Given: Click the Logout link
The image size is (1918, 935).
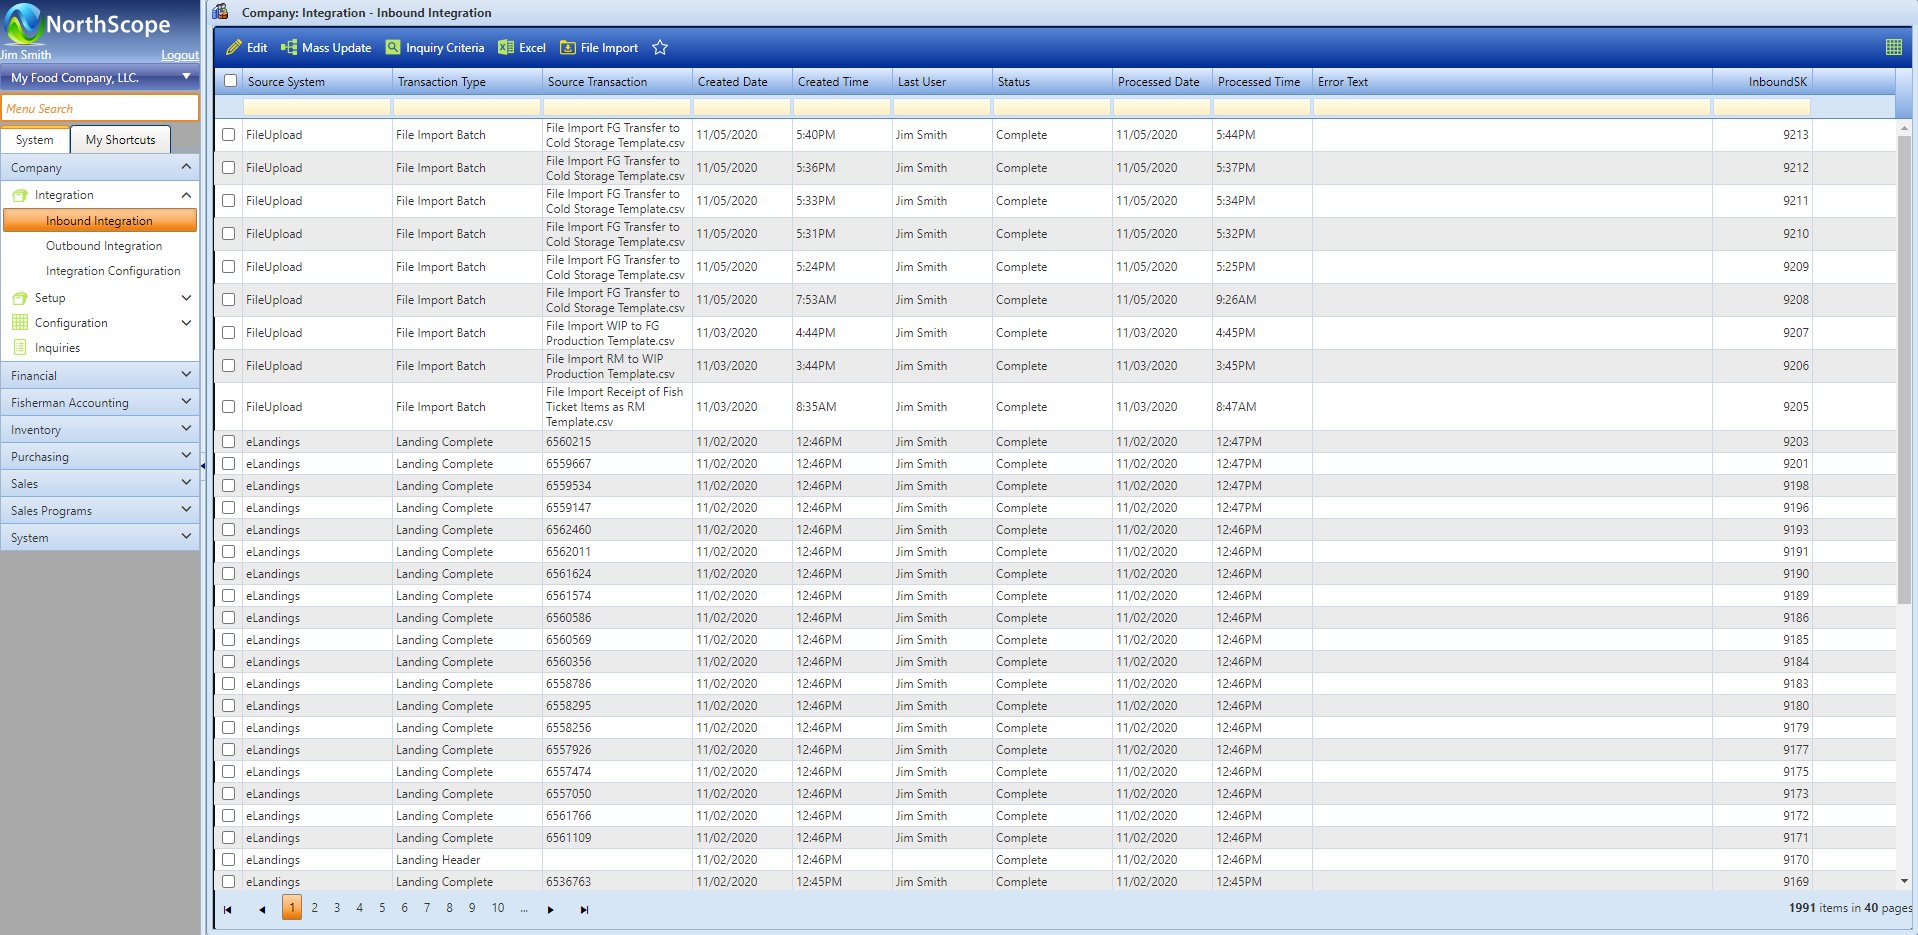Looking at the screenshot, I should click(180, 55).
